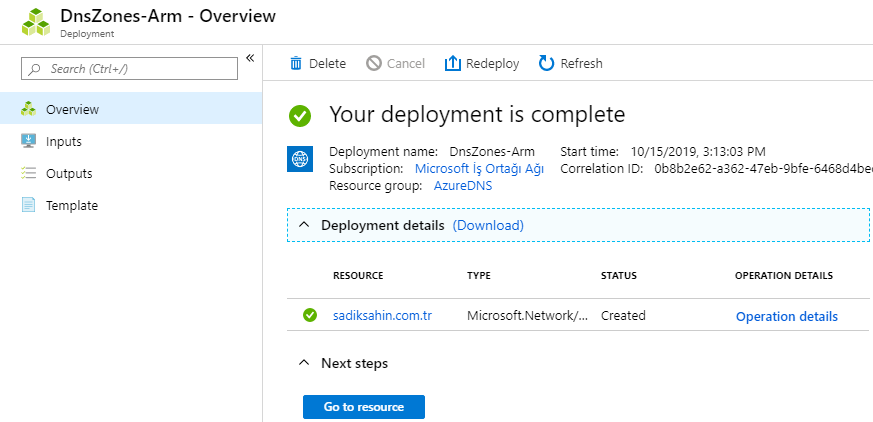Click the Overview cubes icon in sidebar
873x422 pixels.
(28, 109)
